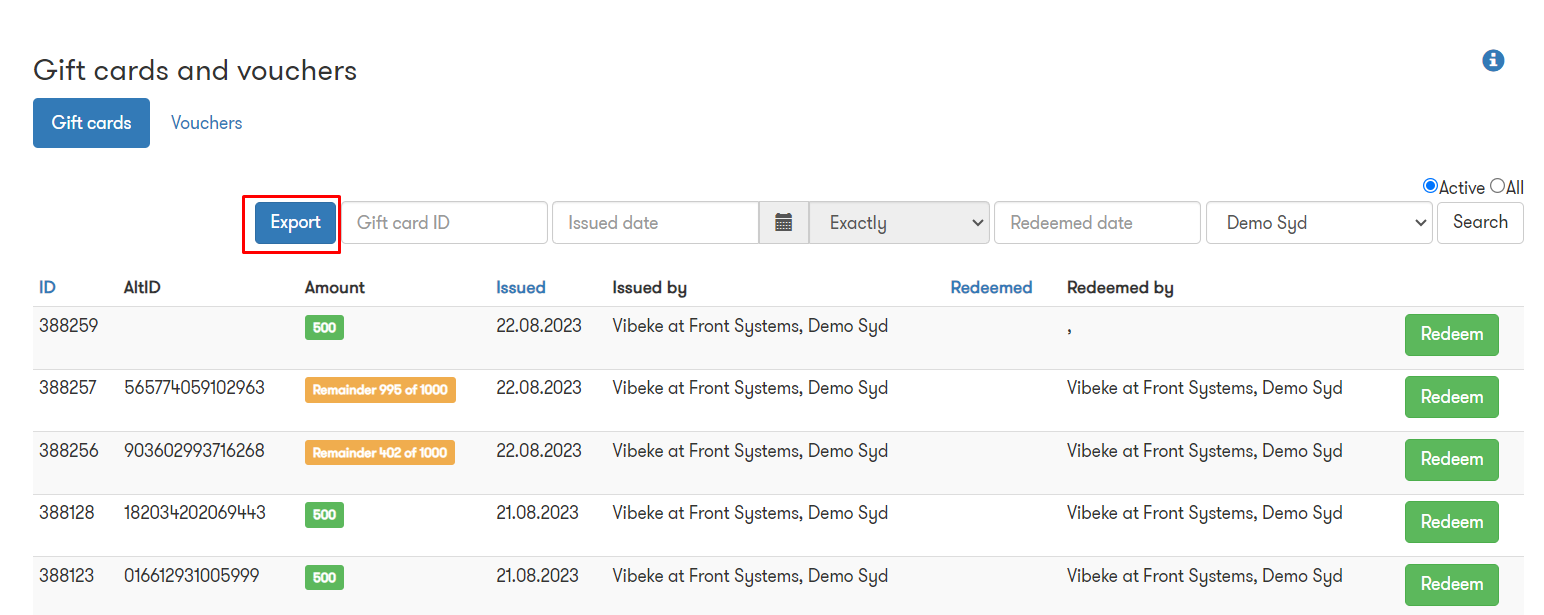Redeem gift card 388259
The image size is (1544, 615).
(1452, 334)
